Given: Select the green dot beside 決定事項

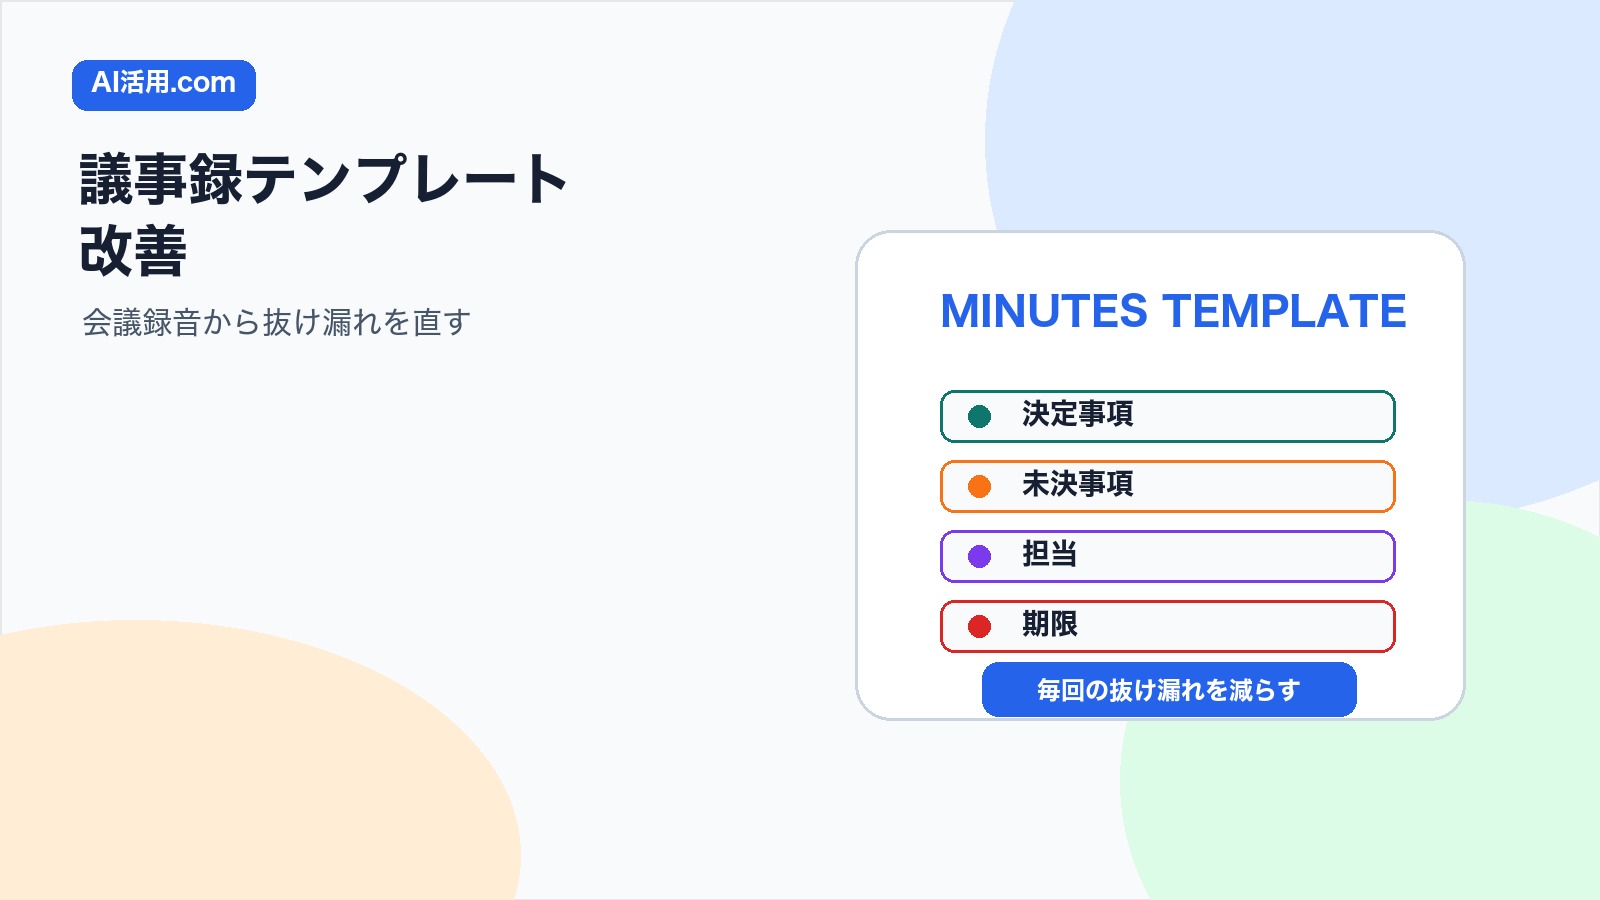Looking at the screenshot, I should (980, 416).
